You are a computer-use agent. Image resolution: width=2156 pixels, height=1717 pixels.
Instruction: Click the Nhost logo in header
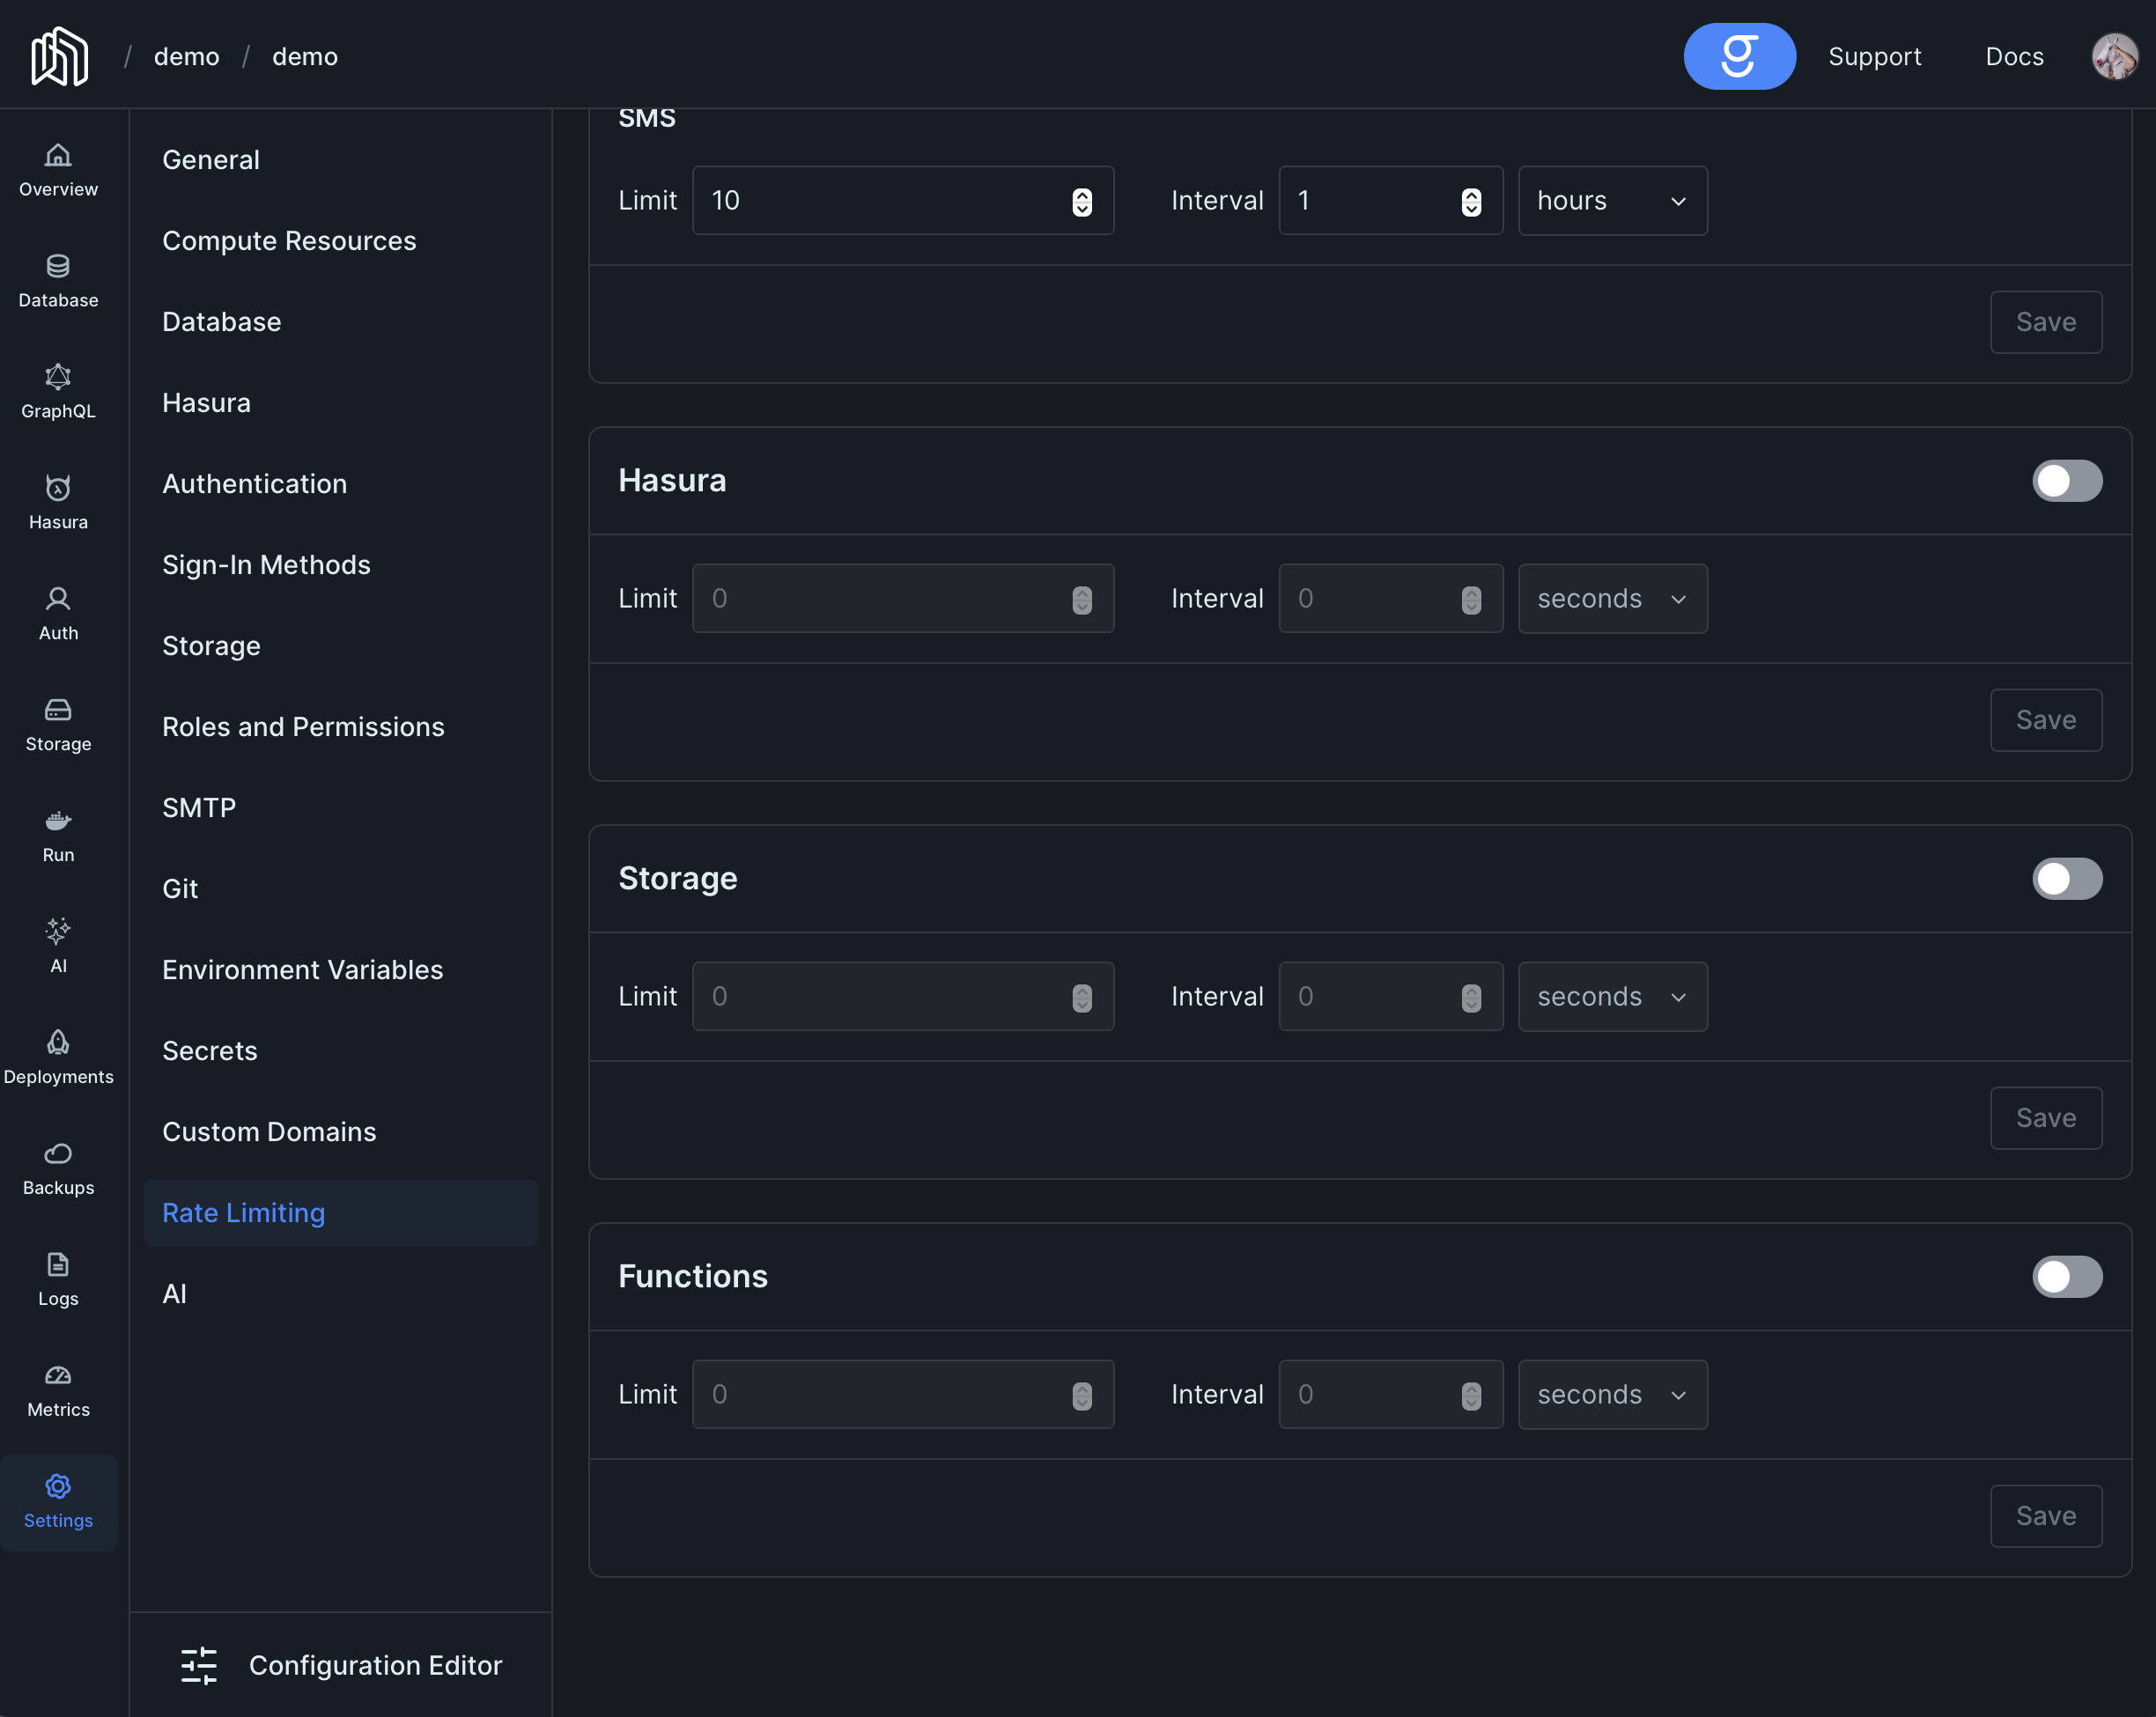(59, 56)
